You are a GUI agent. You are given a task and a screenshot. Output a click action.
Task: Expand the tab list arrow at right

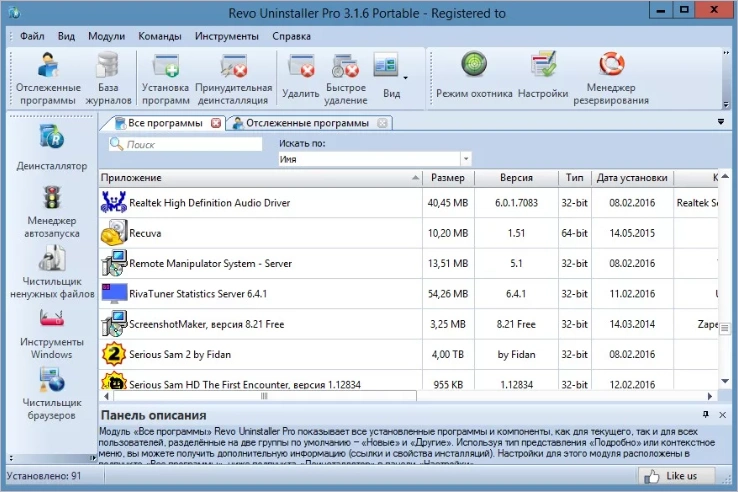point(721,122)
